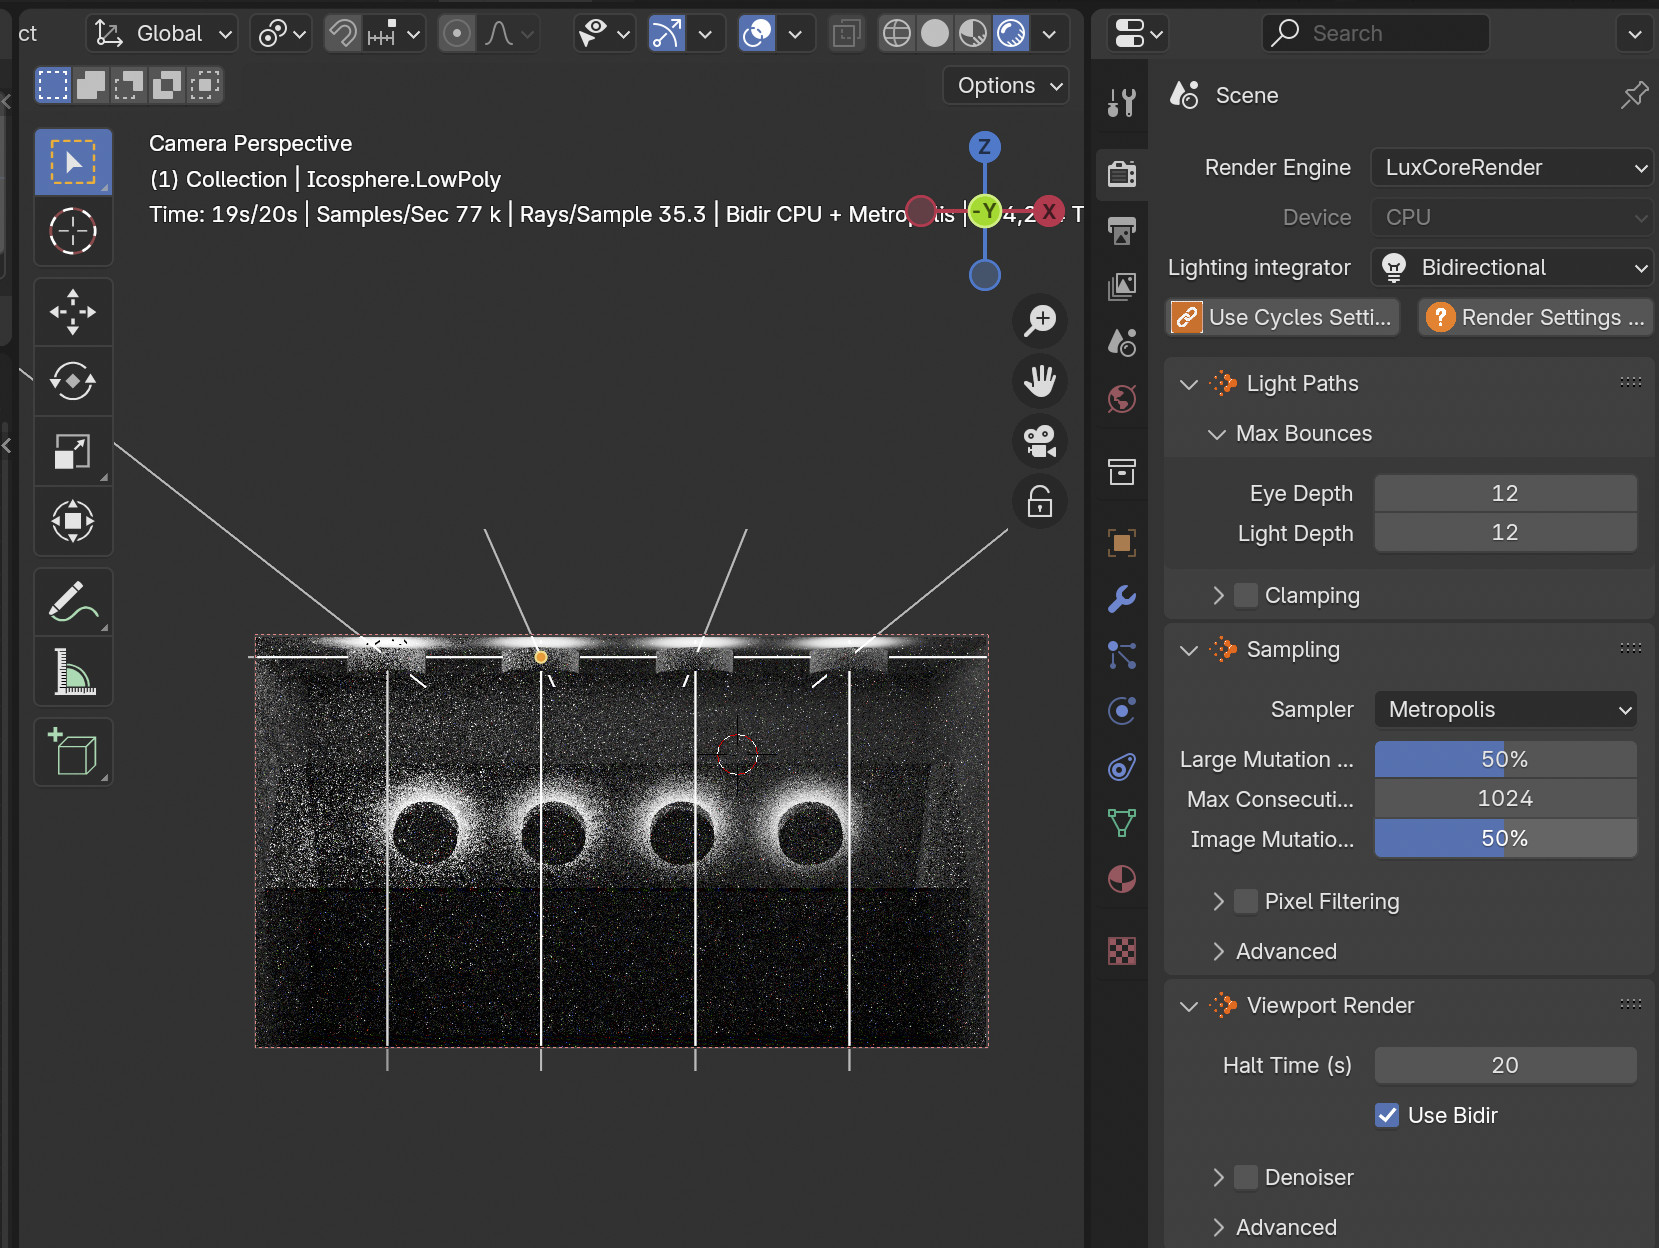Select the Move tool in the toolbar
Image resolution: width=1659 pixels, height=1248 pixels.
coord(73,312)
